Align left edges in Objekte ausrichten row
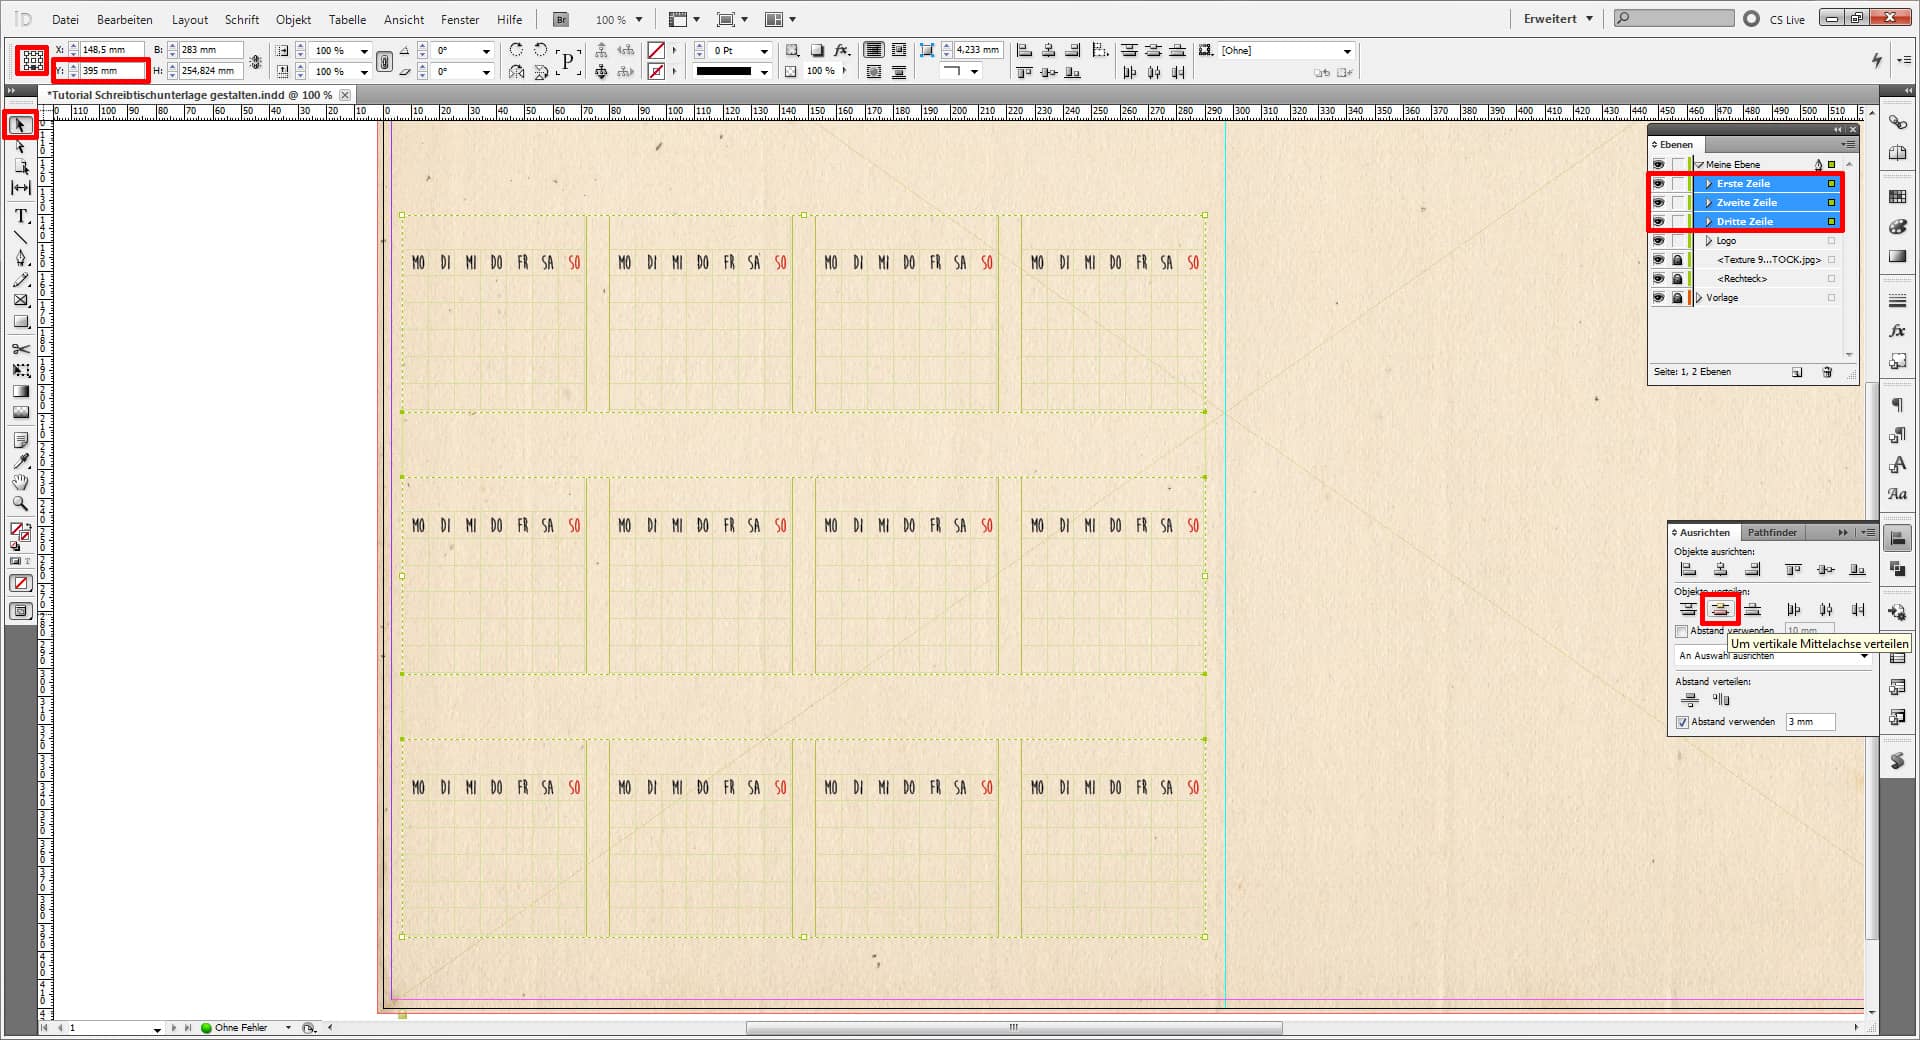 click(1688, 570)
